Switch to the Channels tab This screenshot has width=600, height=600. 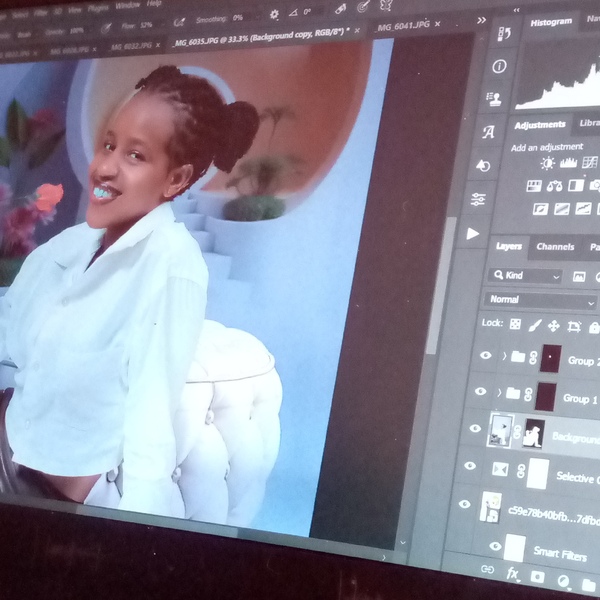coord(555,247)
